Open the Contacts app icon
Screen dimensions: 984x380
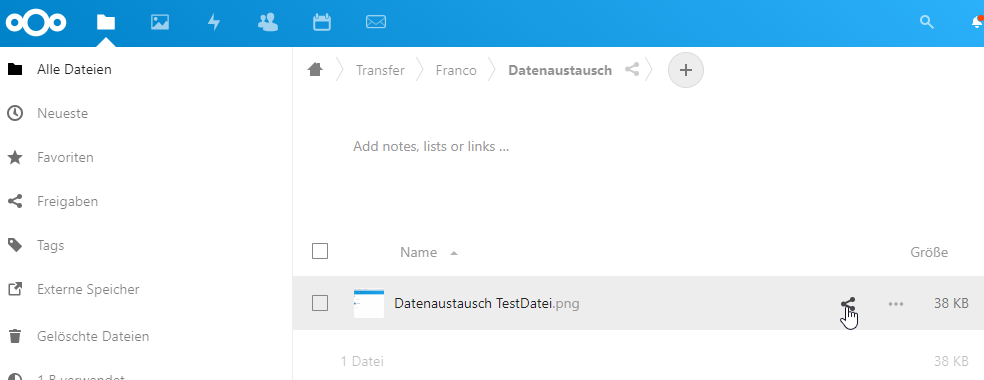[268, 23]
